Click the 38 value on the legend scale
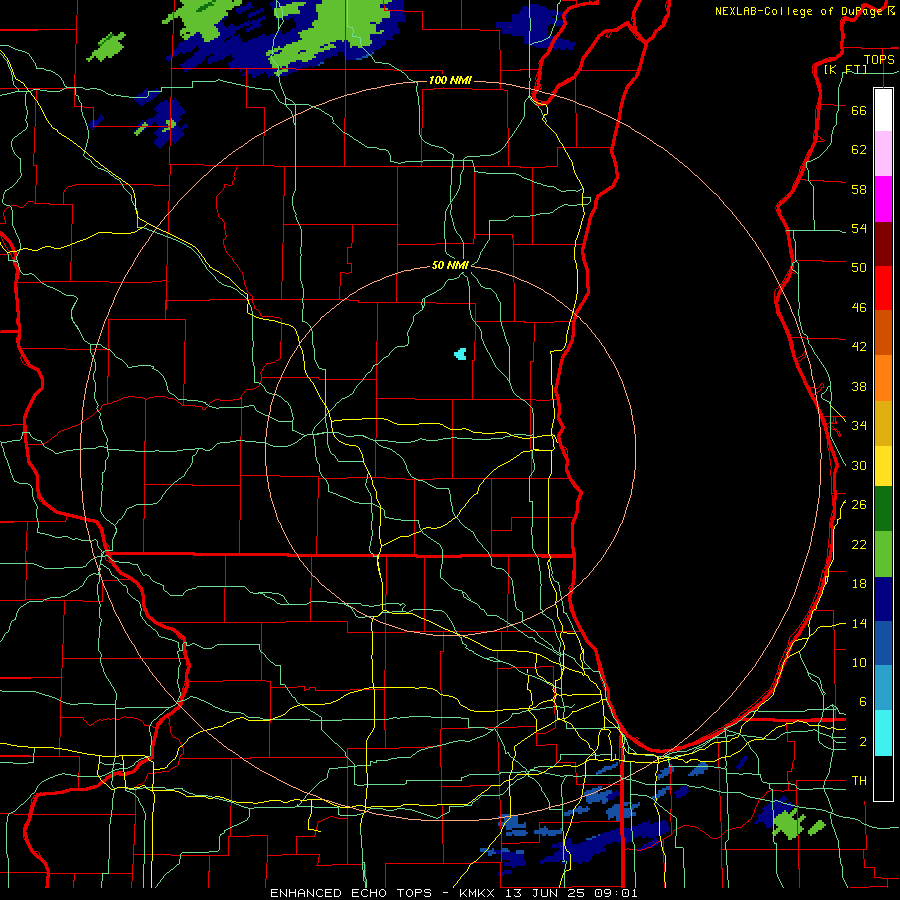 [859, 386]
